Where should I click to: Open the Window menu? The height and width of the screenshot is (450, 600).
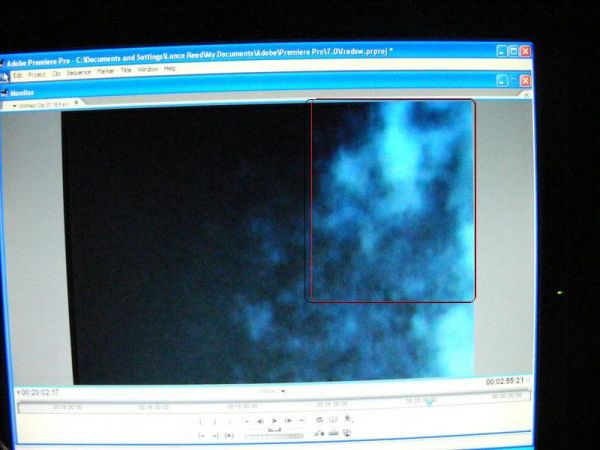coord(147,70)
